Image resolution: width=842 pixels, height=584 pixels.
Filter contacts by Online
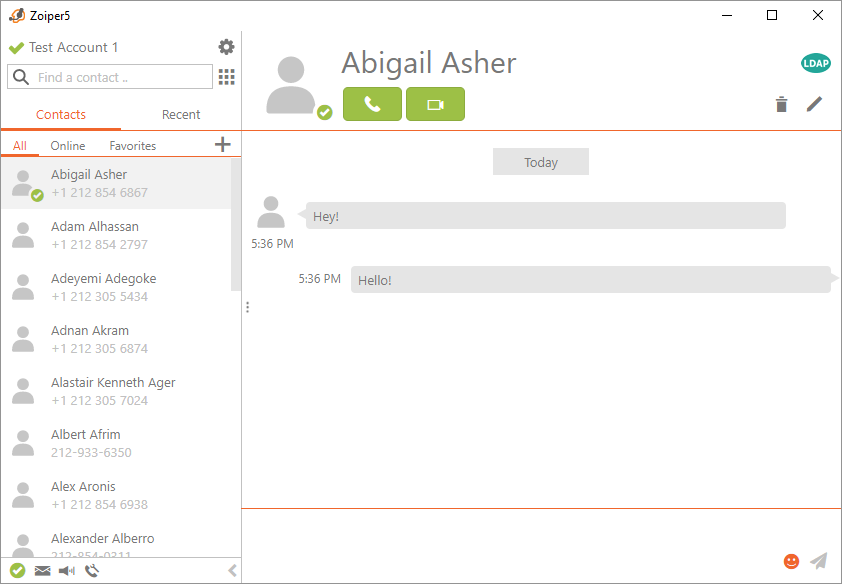[68, 146]
